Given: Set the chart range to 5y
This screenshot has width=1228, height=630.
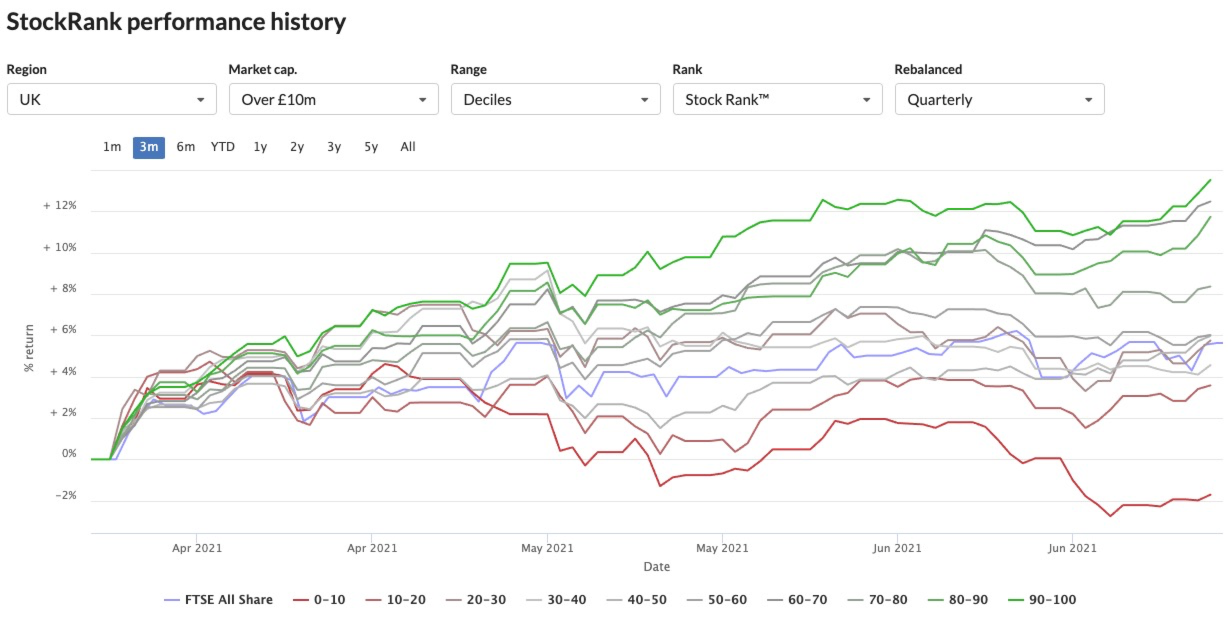Looking at the screenshot, I should click(x=371, y=147).
